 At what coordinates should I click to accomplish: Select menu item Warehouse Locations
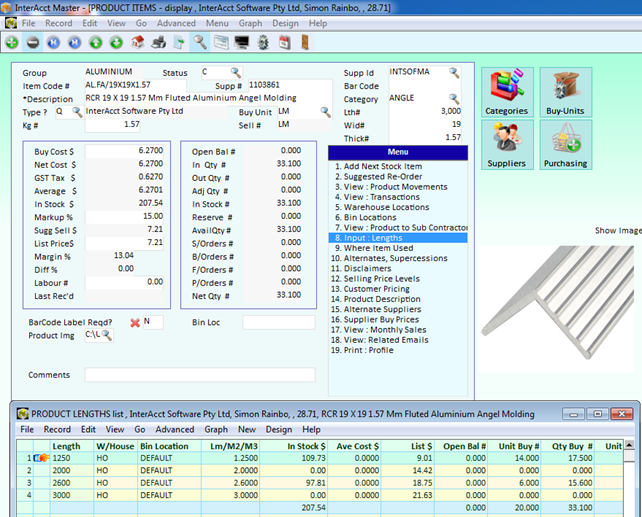pos(382,207)
